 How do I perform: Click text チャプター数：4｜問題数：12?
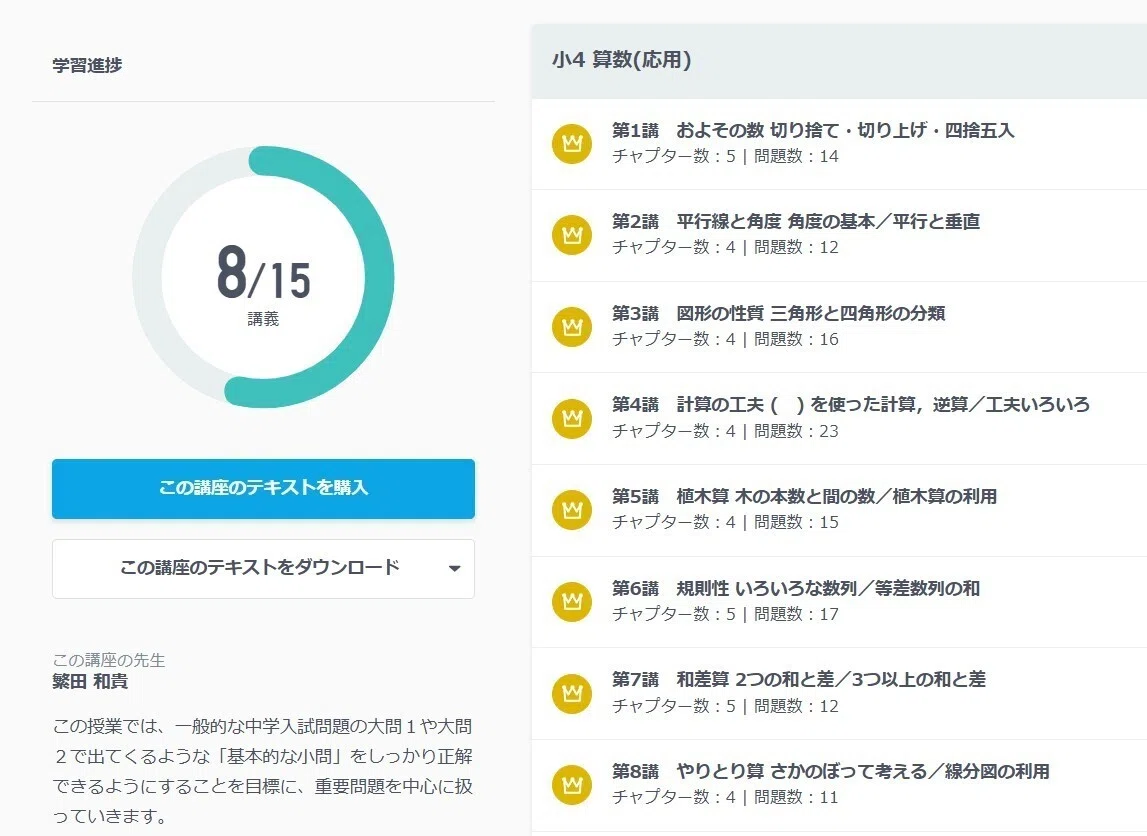click(725, 247)
